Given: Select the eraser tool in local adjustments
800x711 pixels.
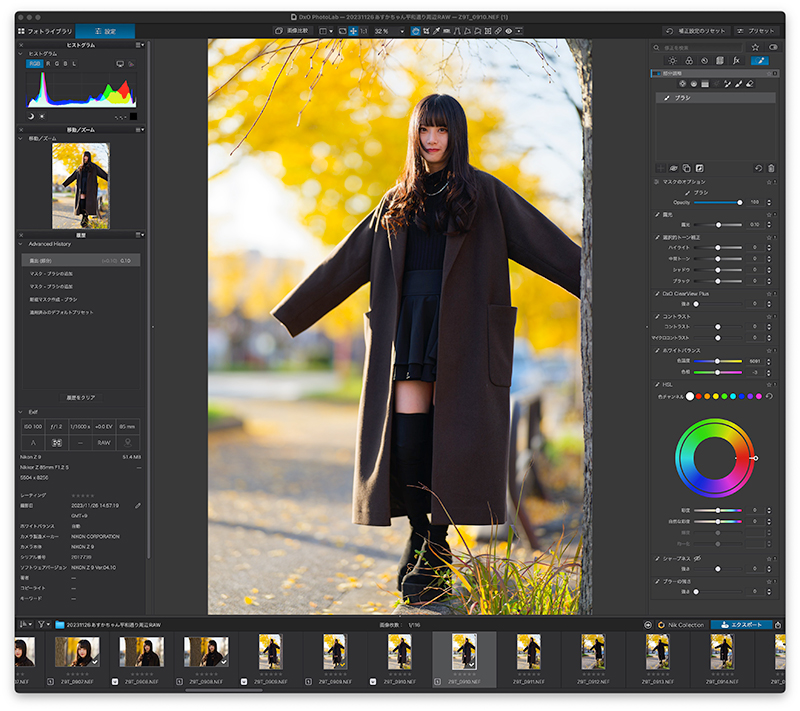Looking at the screenshot, I should pos(749,84).
